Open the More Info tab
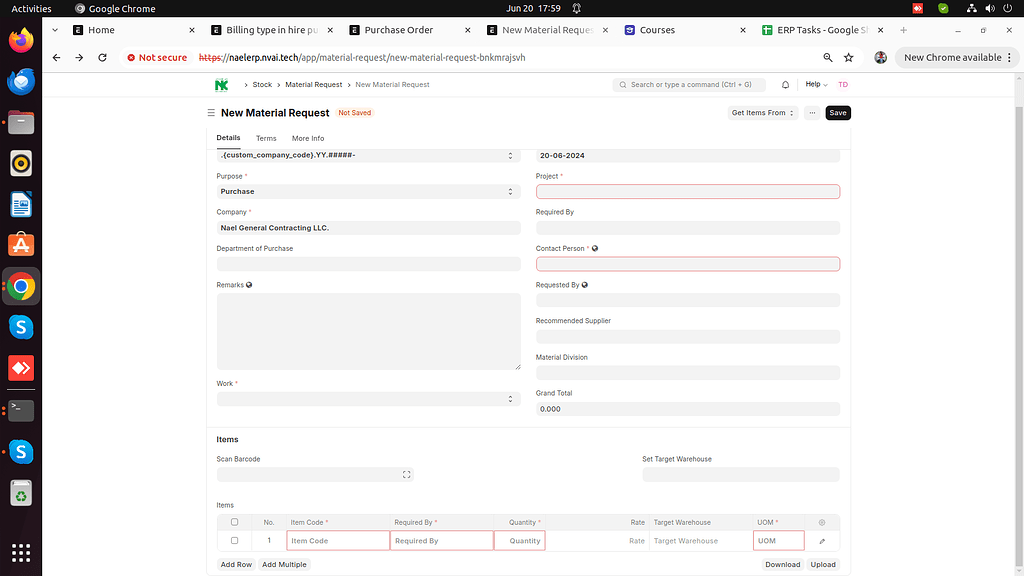1024x576 pixels. pyautogui.click(x=308, y=138)
